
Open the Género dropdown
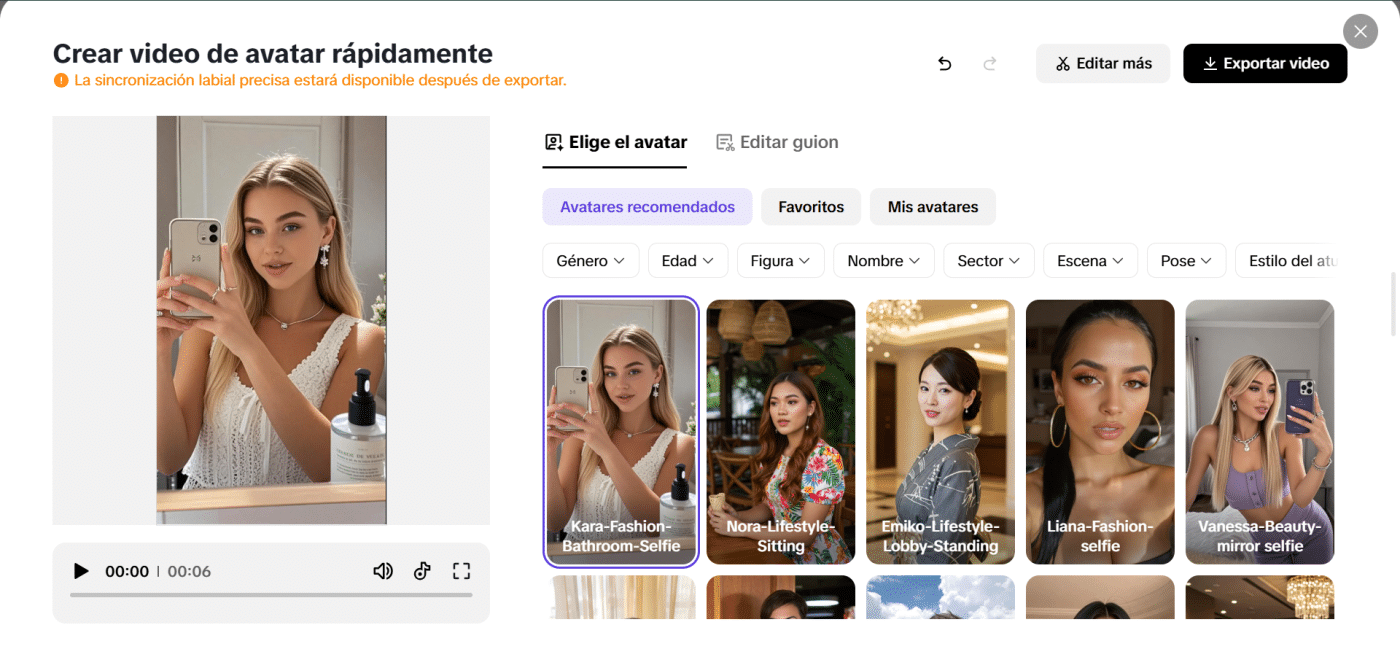[590, 260]
